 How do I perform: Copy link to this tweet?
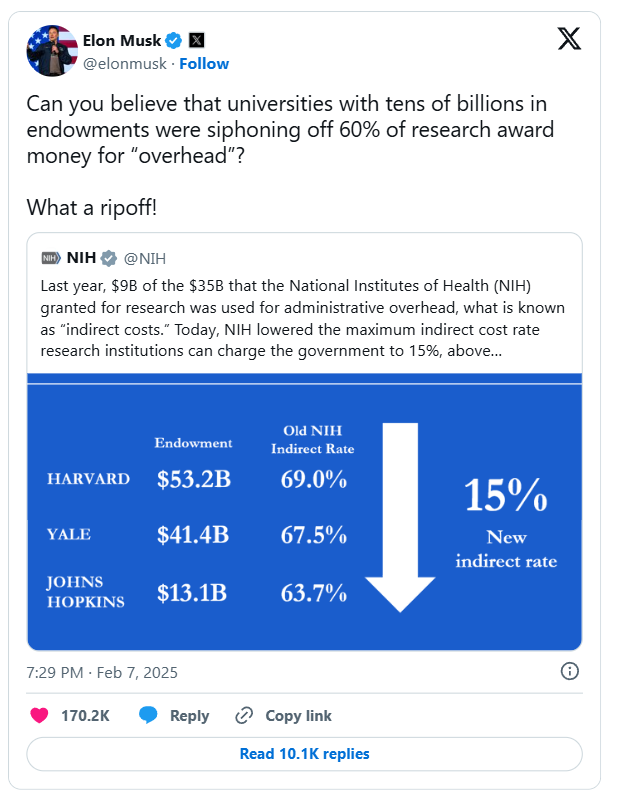click(283, 716)
